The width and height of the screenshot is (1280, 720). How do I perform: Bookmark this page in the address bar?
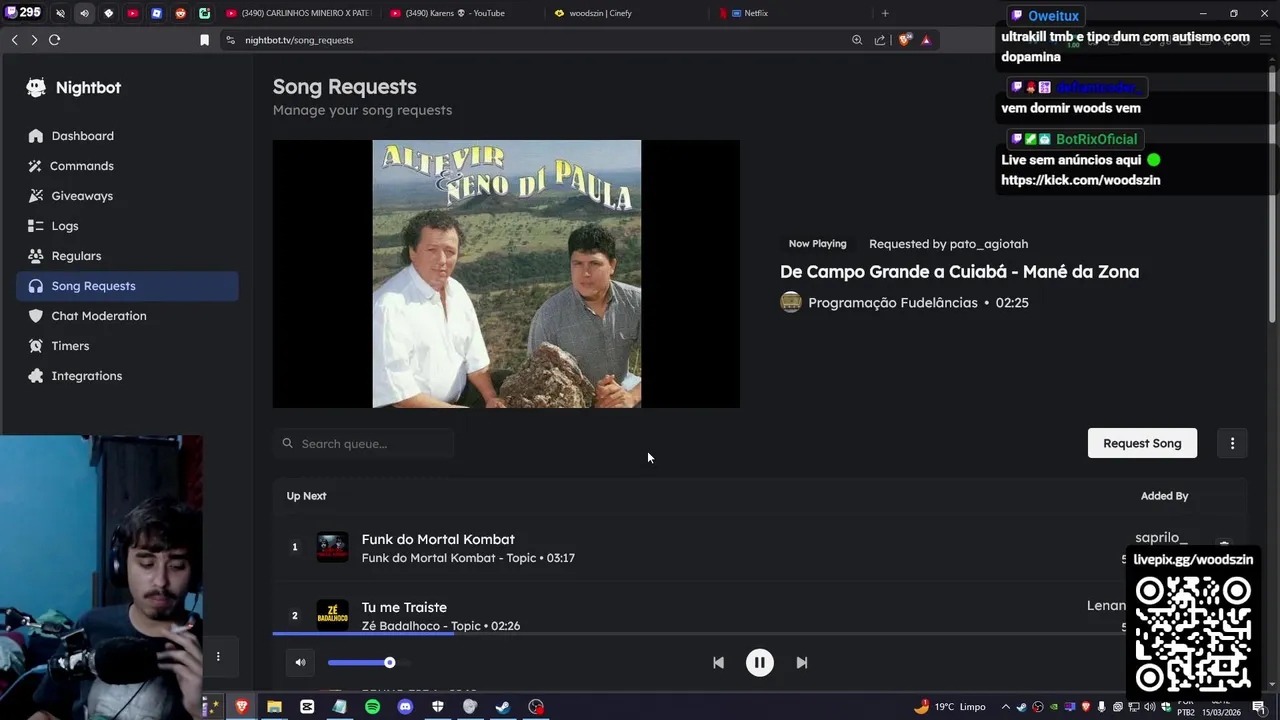[204, 40]
